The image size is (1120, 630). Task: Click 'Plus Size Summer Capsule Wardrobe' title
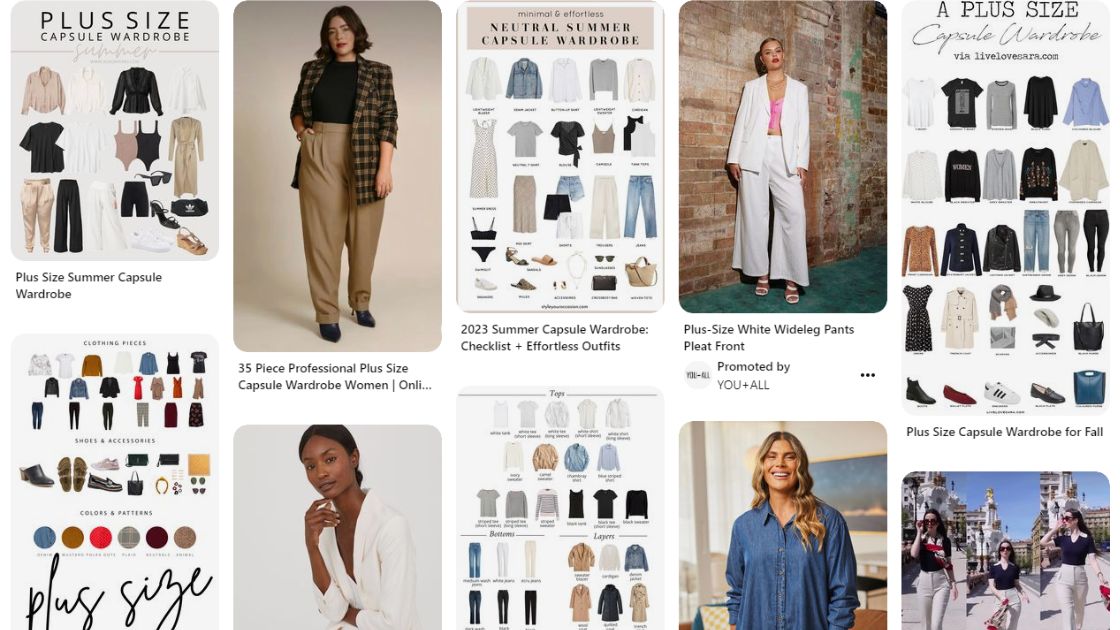pos(89,285)
